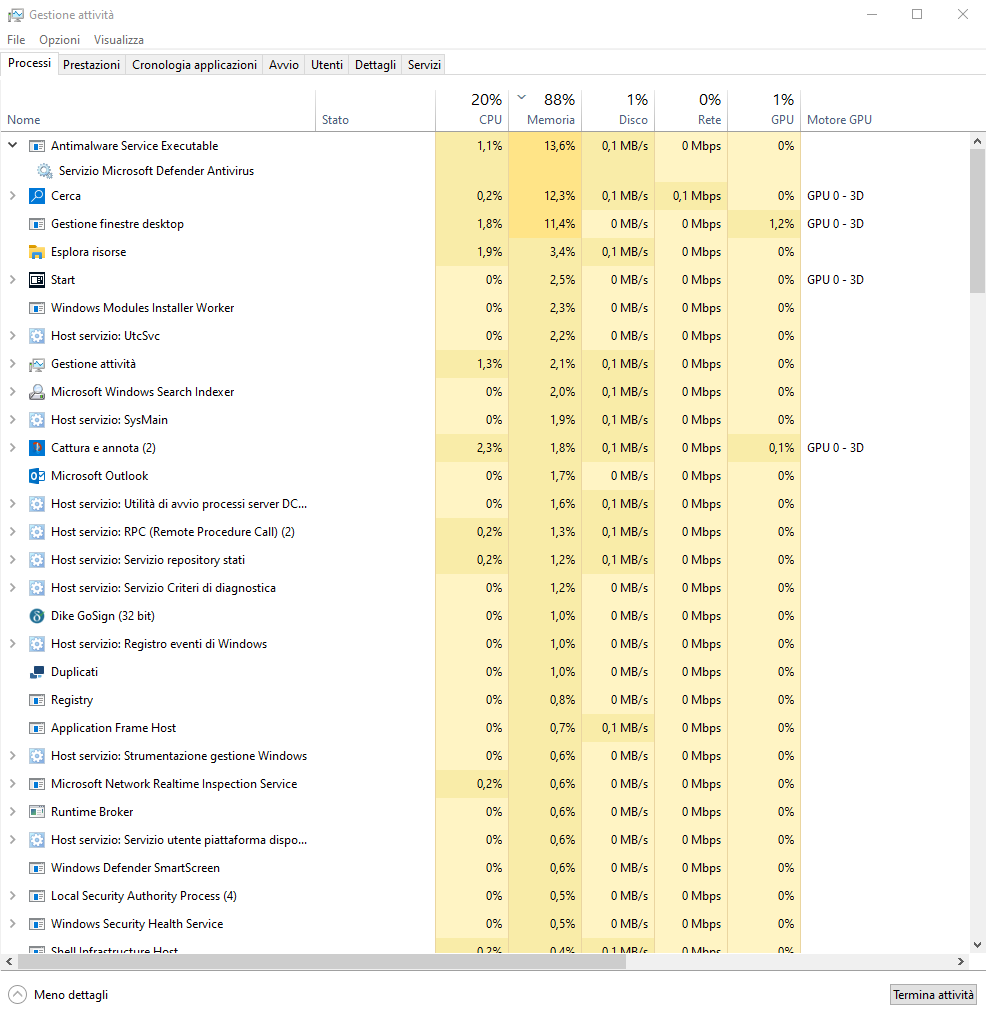Switch to the Prestazioni tab

point(91,65)
